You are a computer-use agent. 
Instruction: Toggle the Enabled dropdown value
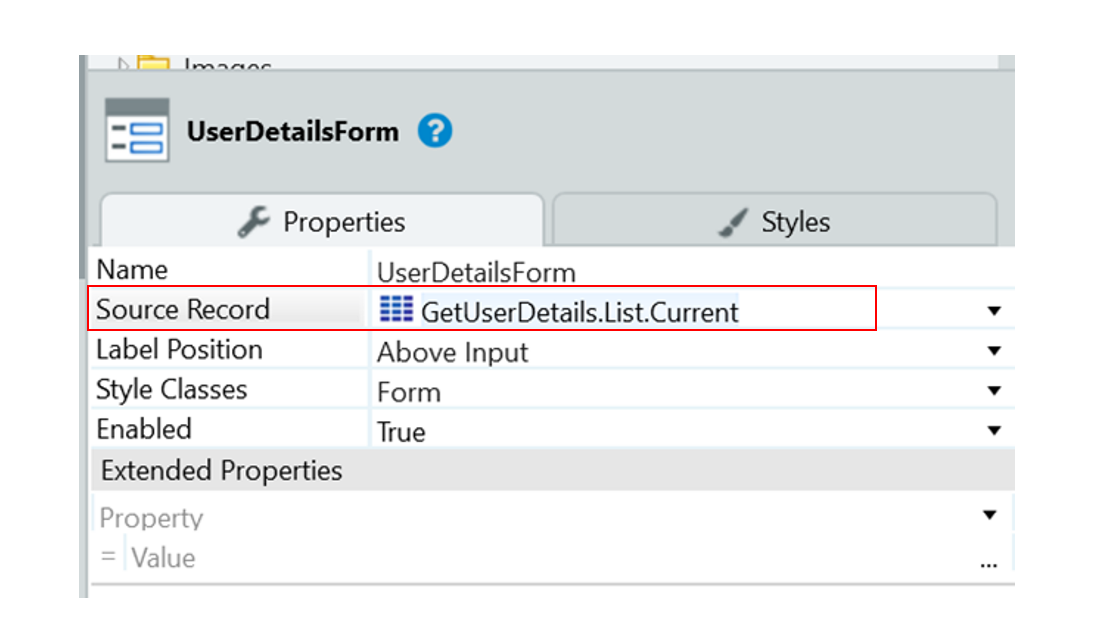[994, 430]
